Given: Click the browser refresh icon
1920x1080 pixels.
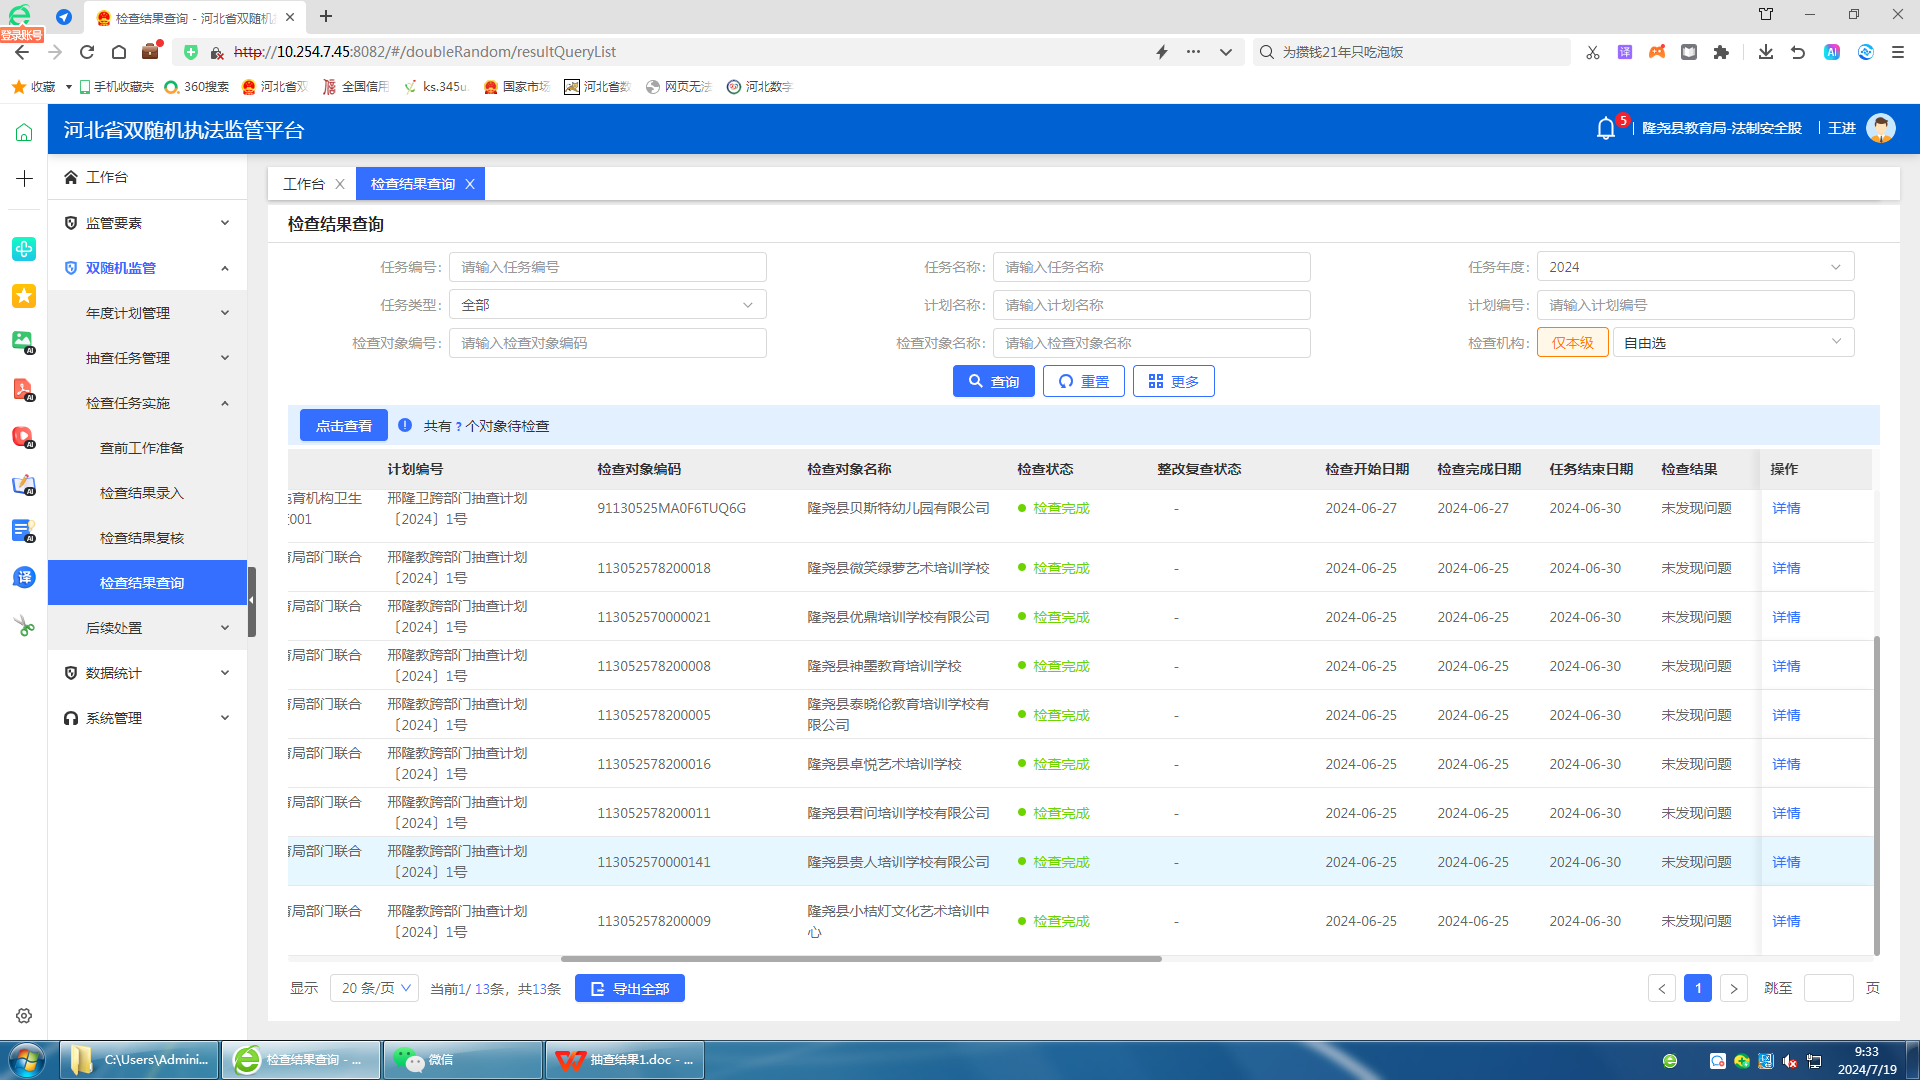Looking at the screenshot, I should coord(87,52).
